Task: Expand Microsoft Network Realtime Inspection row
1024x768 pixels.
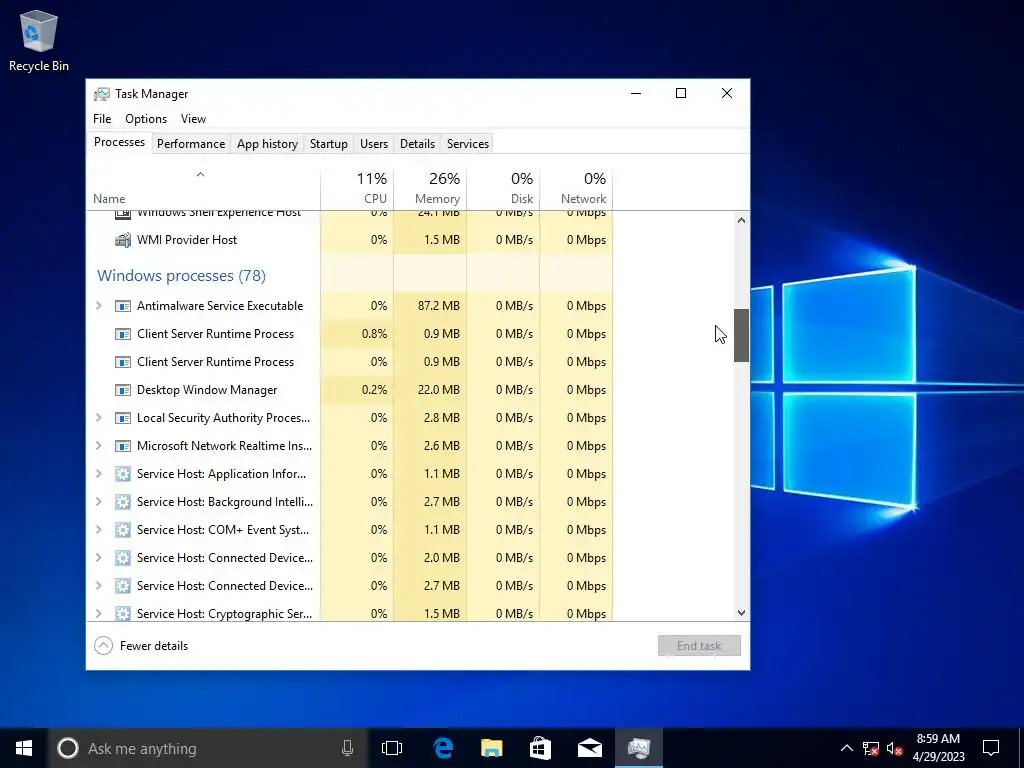Action: click(x=99, y=446)
